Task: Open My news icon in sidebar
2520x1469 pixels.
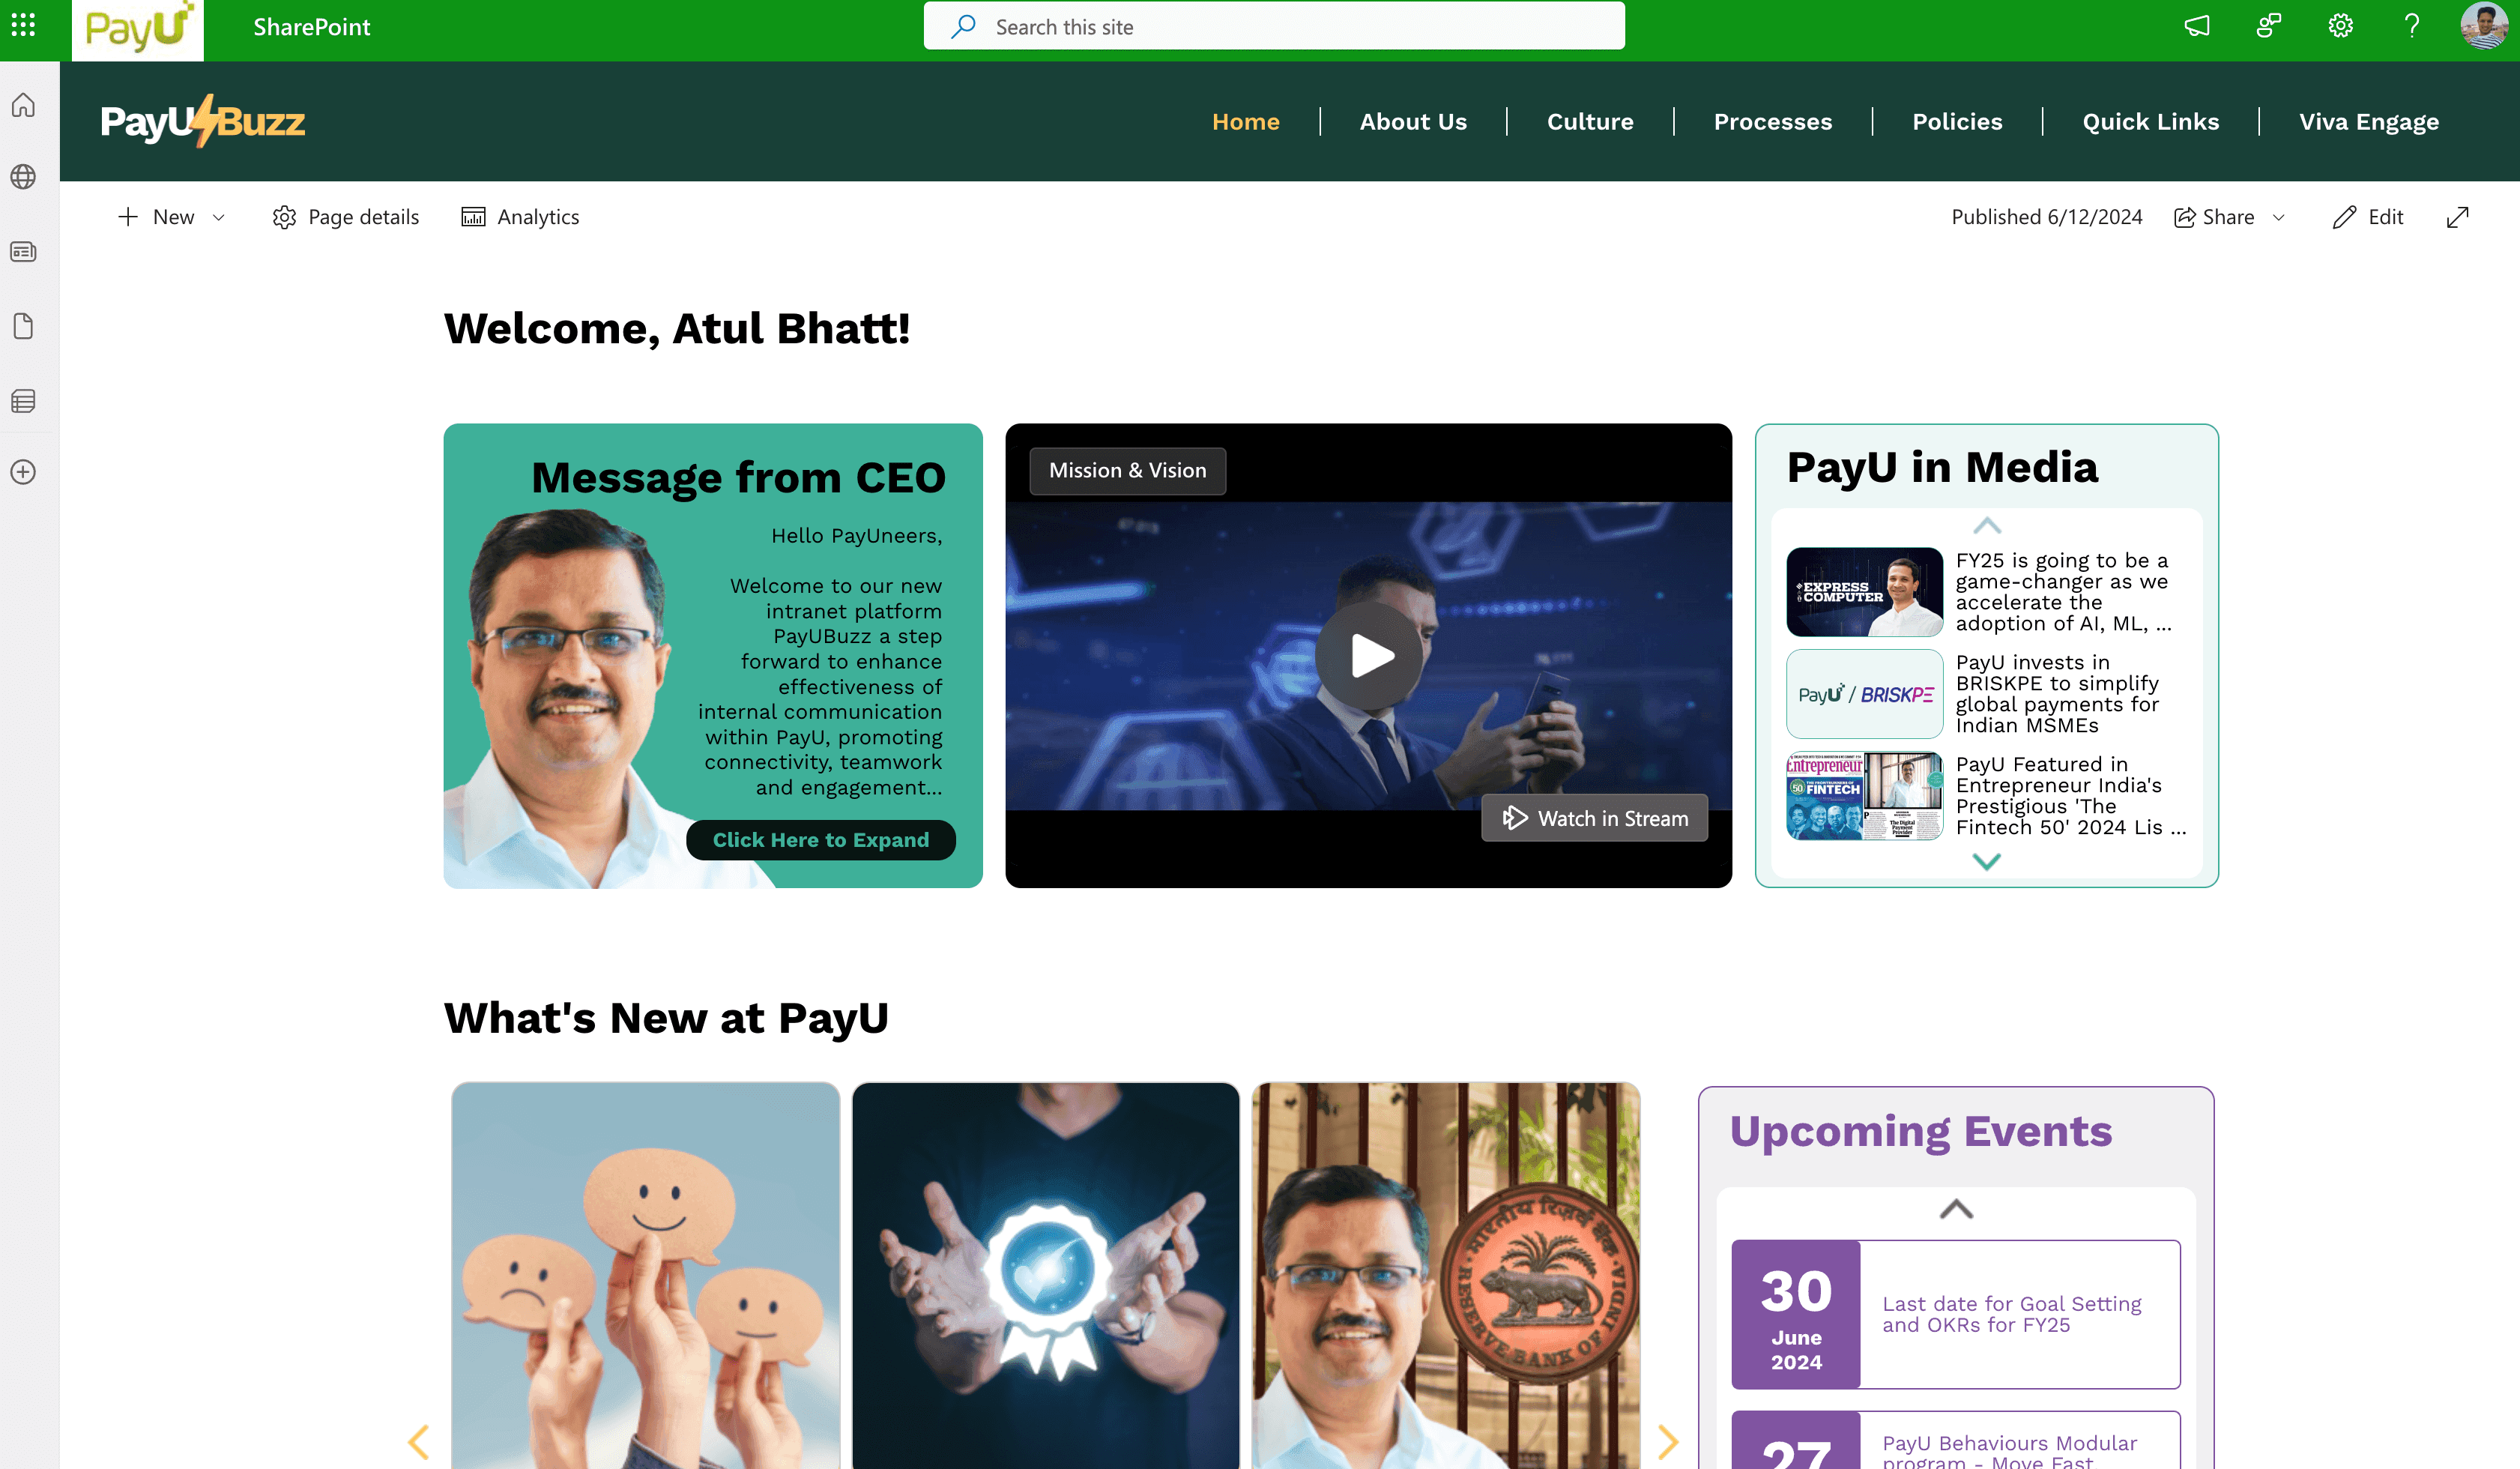Action: tap(24, 252)
